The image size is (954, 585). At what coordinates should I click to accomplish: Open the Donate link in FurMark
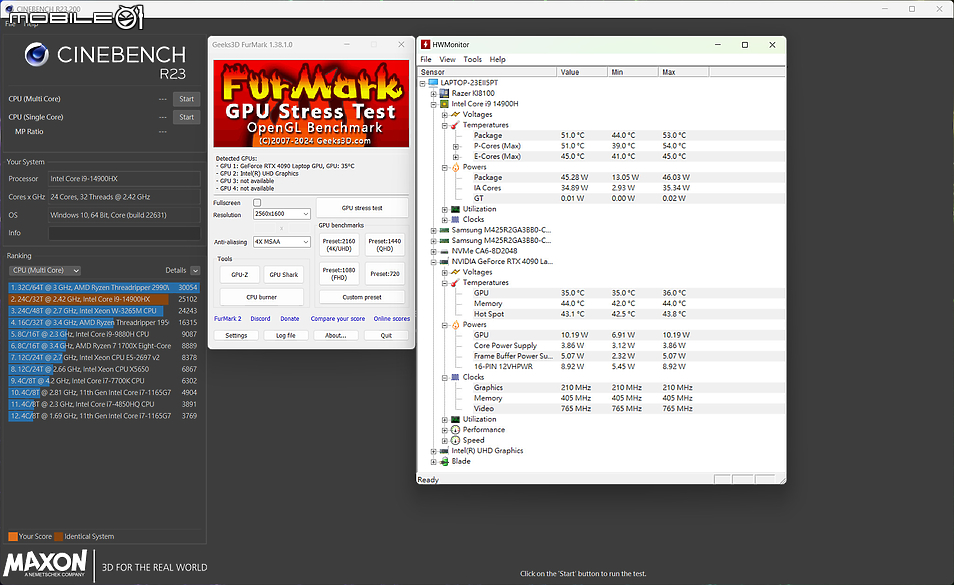[290, 319]
